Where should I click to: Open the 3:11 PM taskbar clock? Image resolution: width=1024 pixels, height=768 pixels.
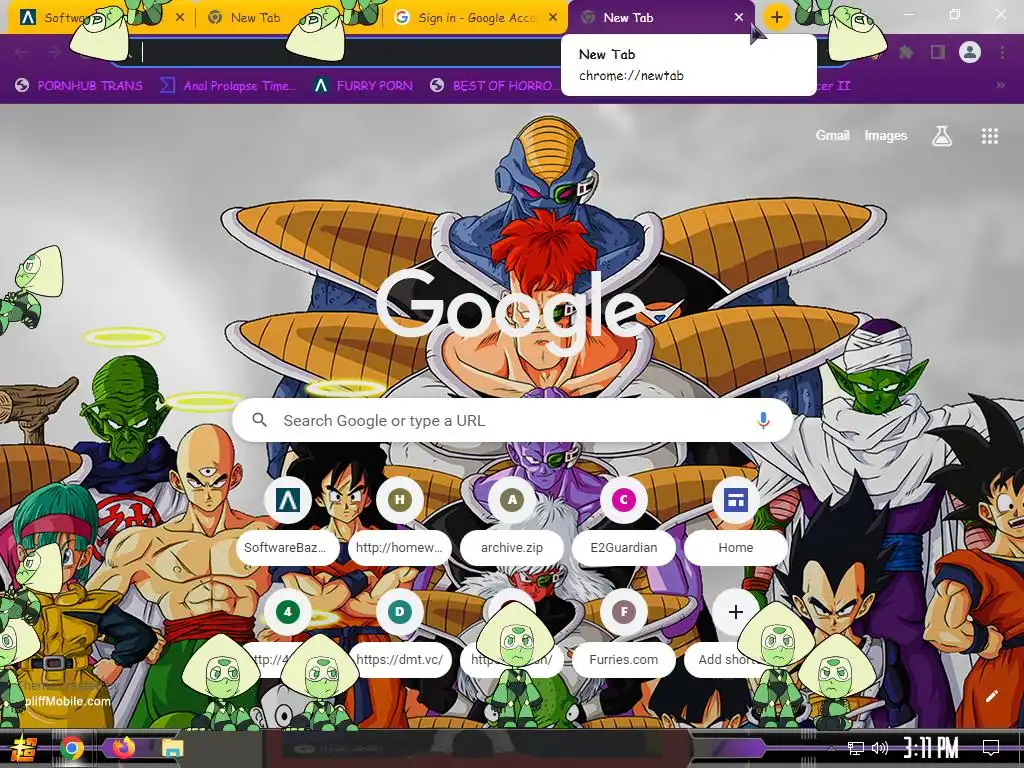[931, 747]
